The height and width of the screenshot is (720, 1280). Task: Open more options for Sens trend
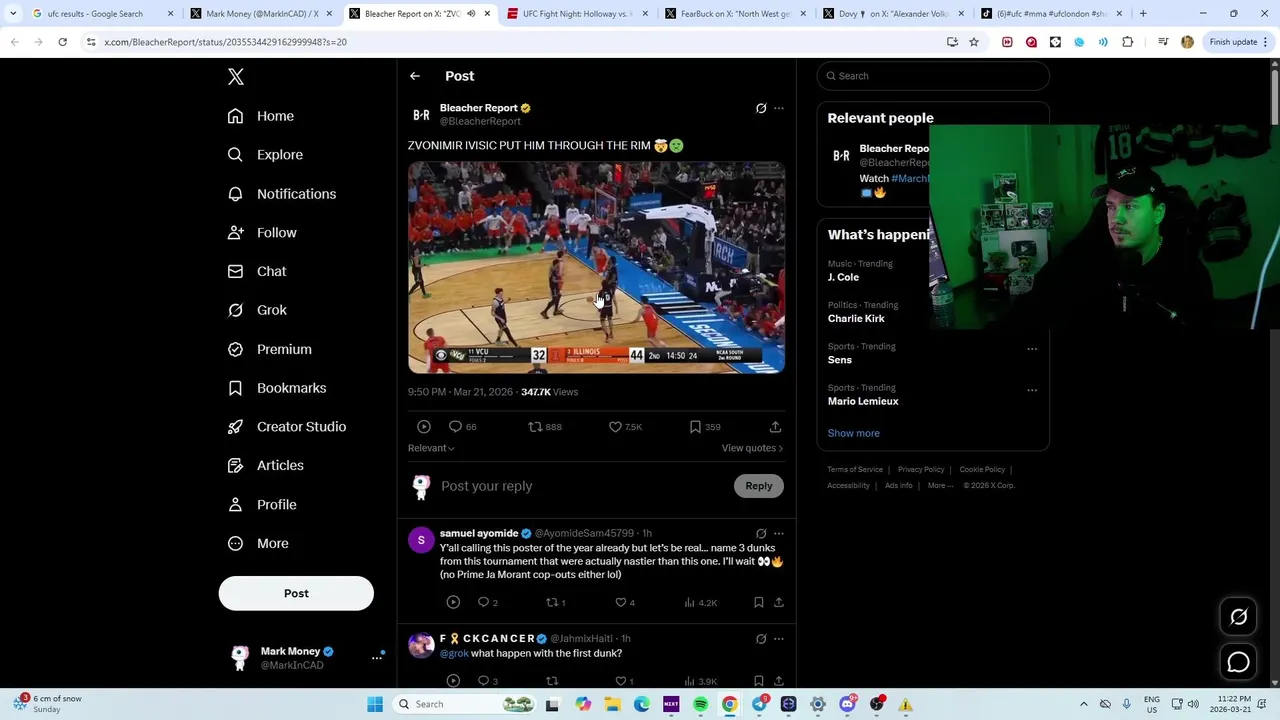coord(1032,349)
